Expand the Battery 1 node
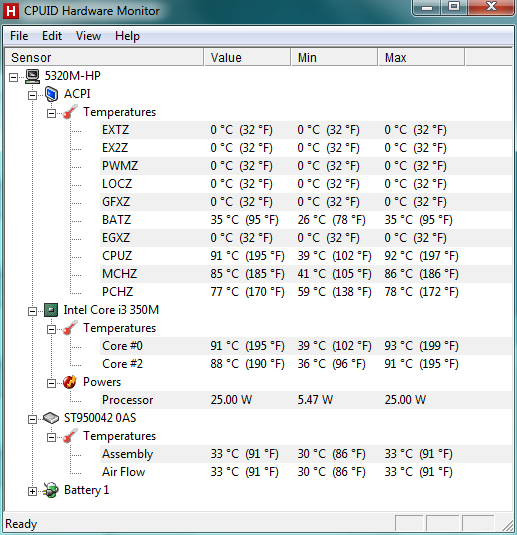This screenshot has width=517, height=535. click(x=32, y=491)
